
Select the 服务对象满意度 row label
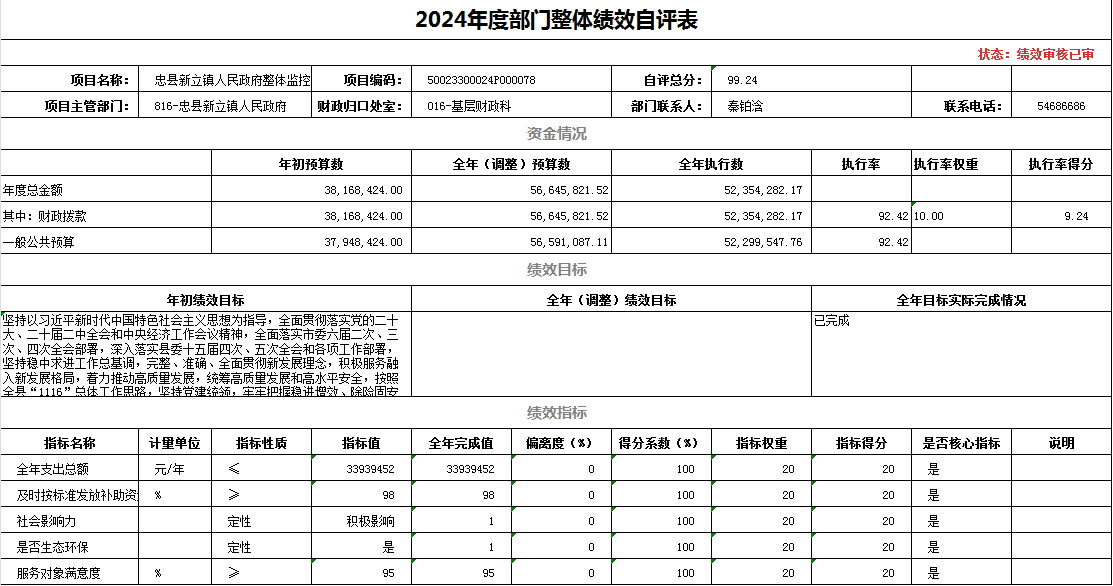(x=58, y=574)
